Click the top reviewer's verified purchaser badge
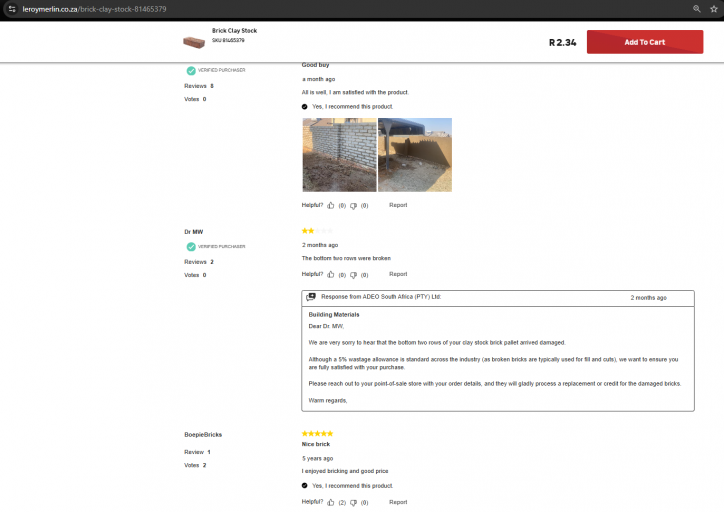 [x=191, y=71]
